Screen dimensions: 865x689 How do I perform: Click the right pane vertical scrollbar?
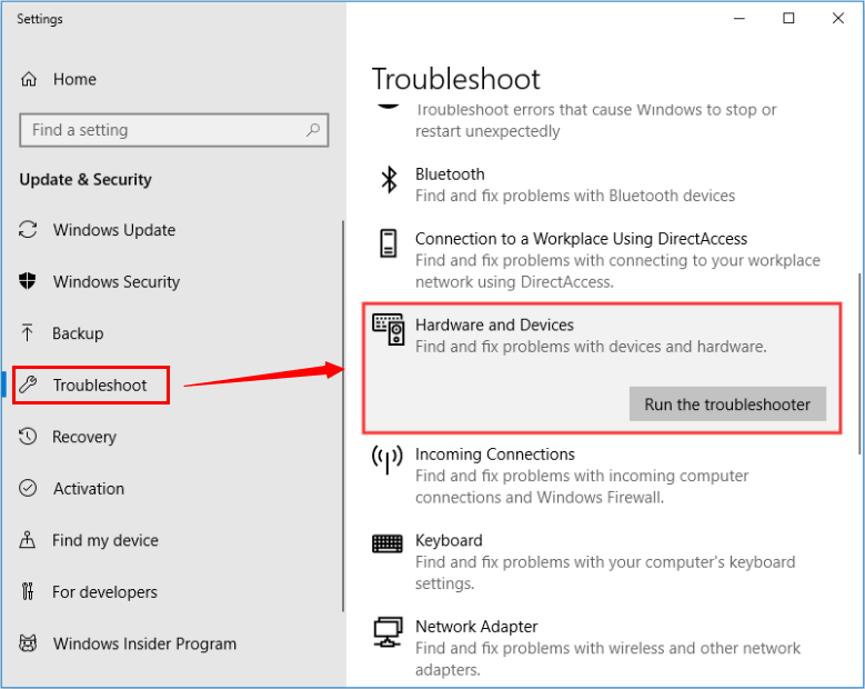[x=860, y=364]
